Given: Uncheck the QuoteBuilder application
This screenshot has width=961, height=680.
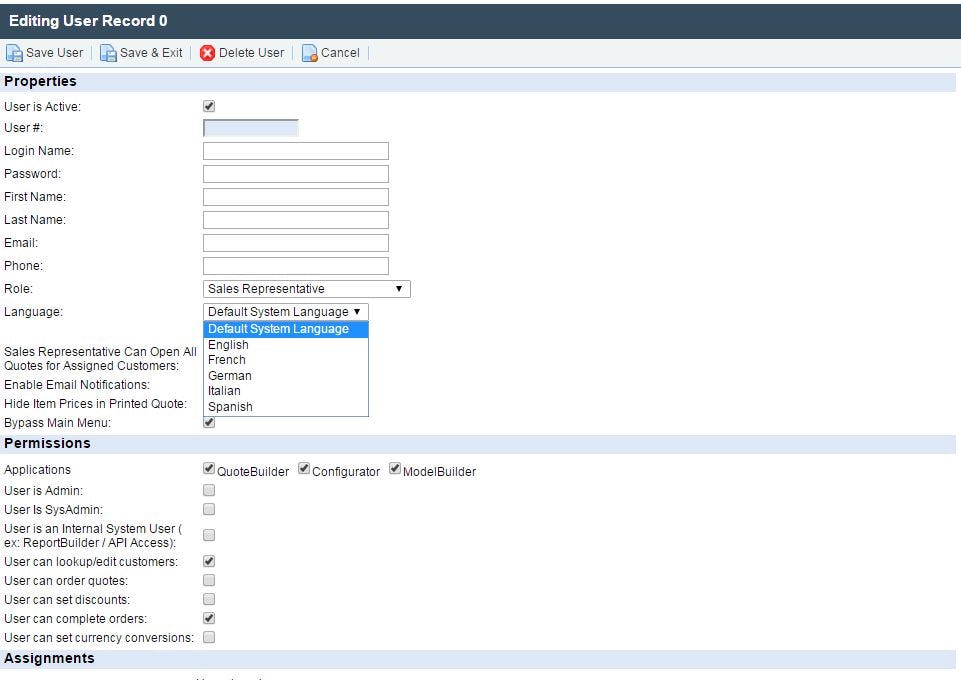Looking at the screenshot, I should (209, 468).
